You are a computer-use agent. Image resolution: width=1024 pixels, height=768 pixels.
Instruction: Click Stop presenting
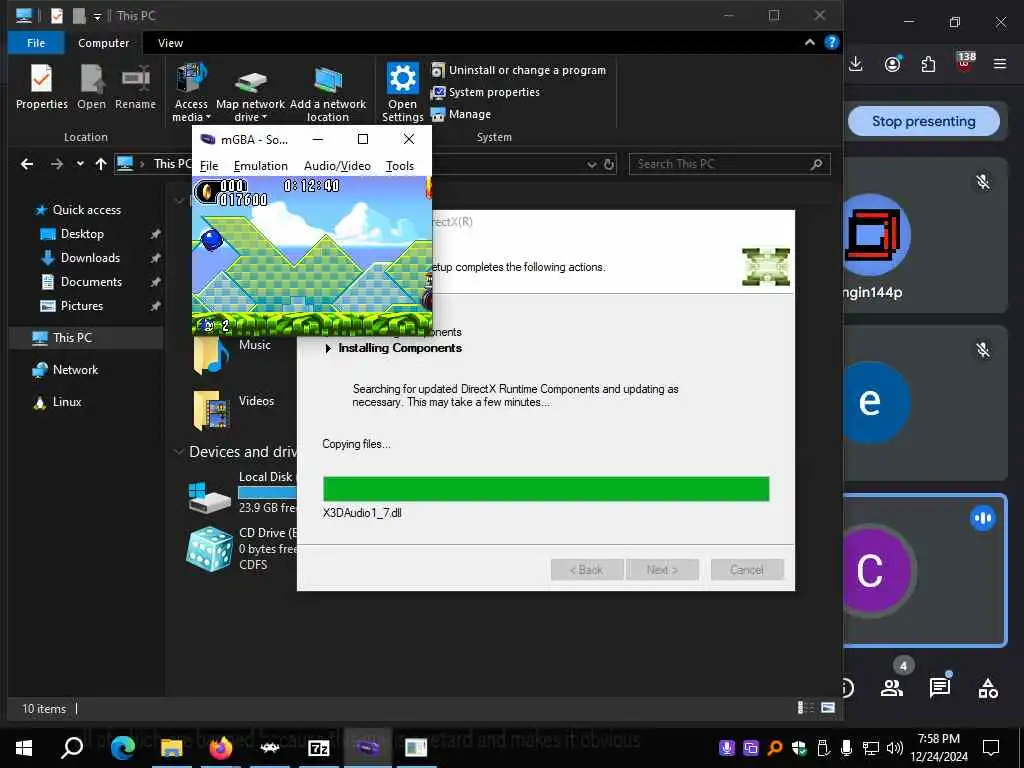click(x=923, y=121)
